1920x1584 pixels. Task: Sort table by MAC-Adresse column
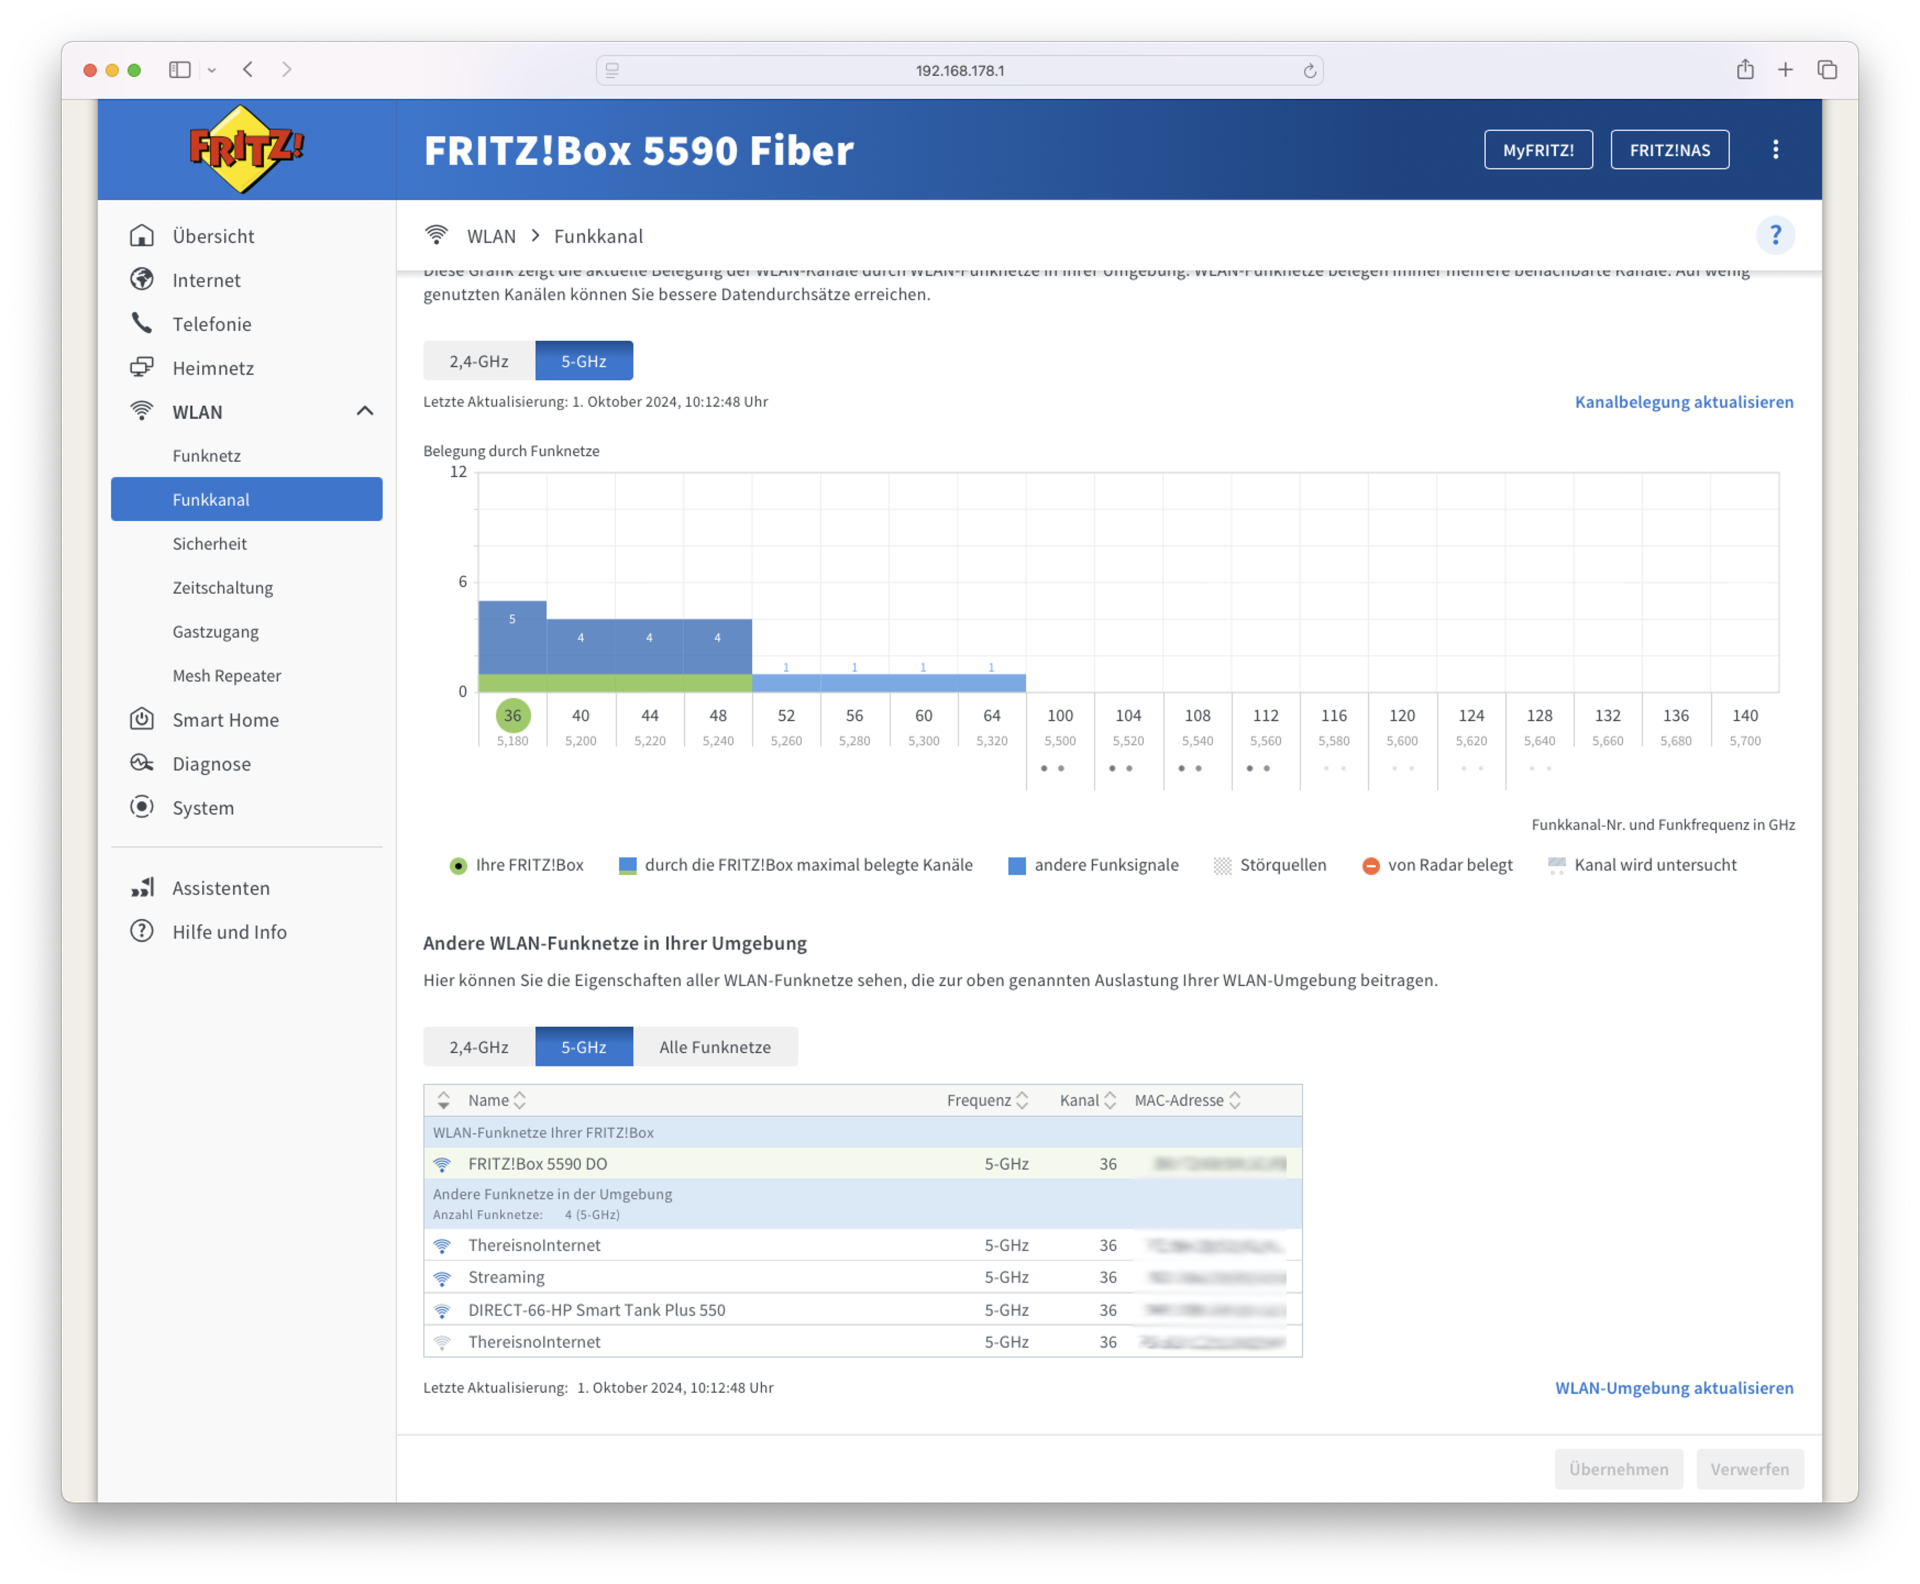click(x=1188, y=1100)
